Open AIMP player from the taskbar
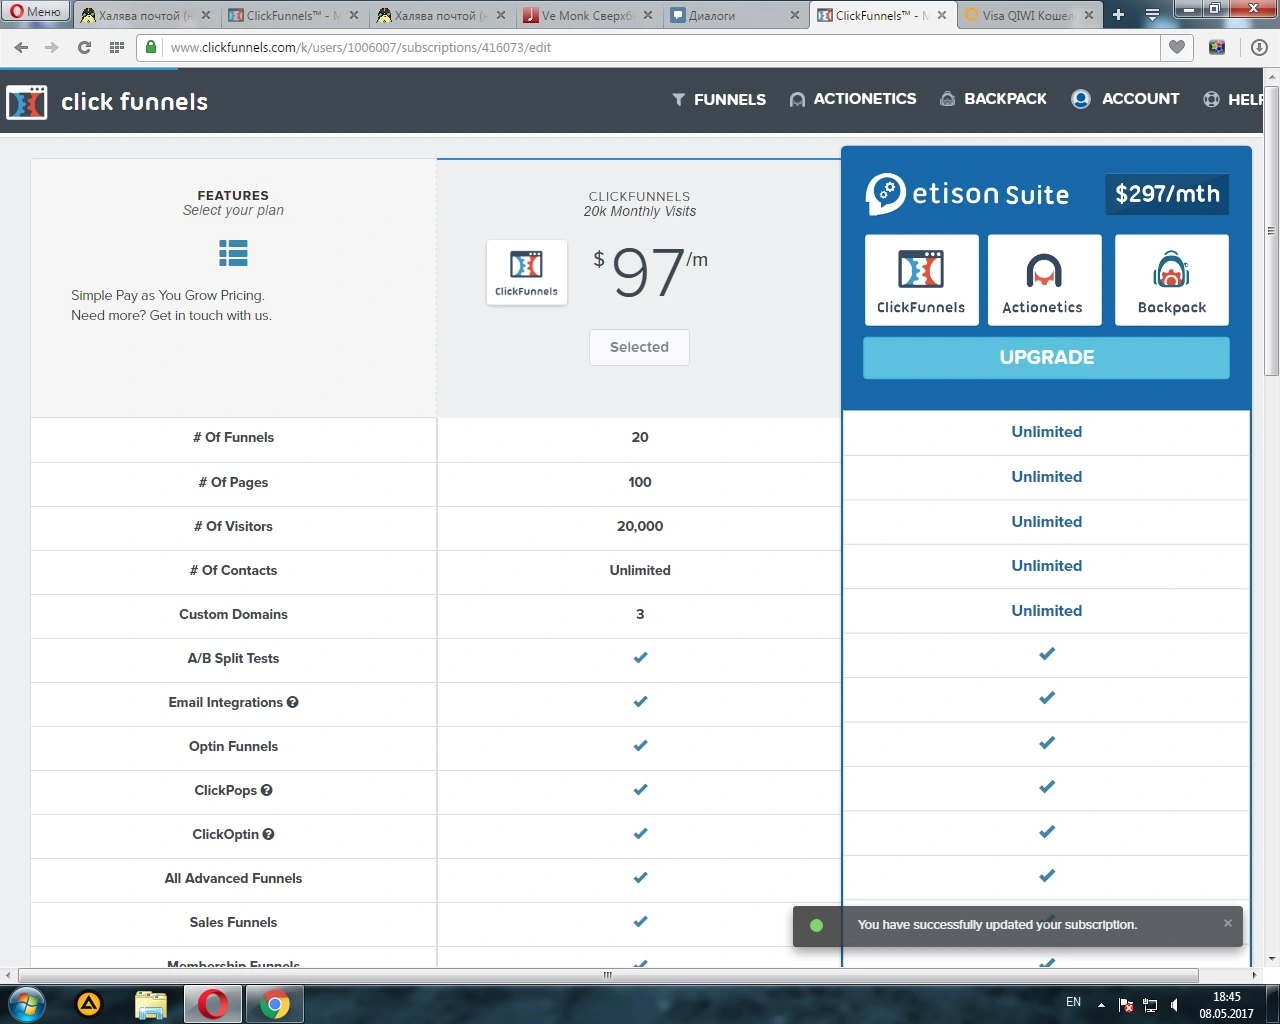 (x=89, y=1004)
